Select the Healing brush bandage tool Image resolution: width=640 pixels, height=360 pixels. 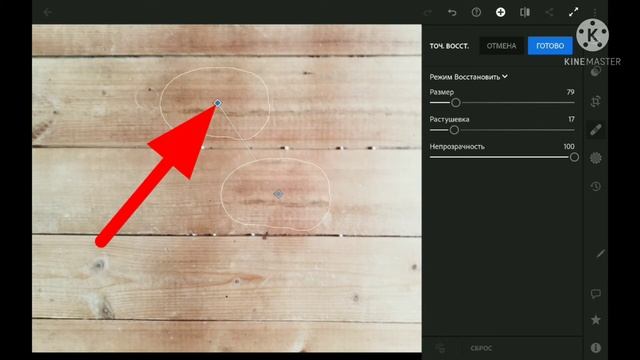pos(596,130)
